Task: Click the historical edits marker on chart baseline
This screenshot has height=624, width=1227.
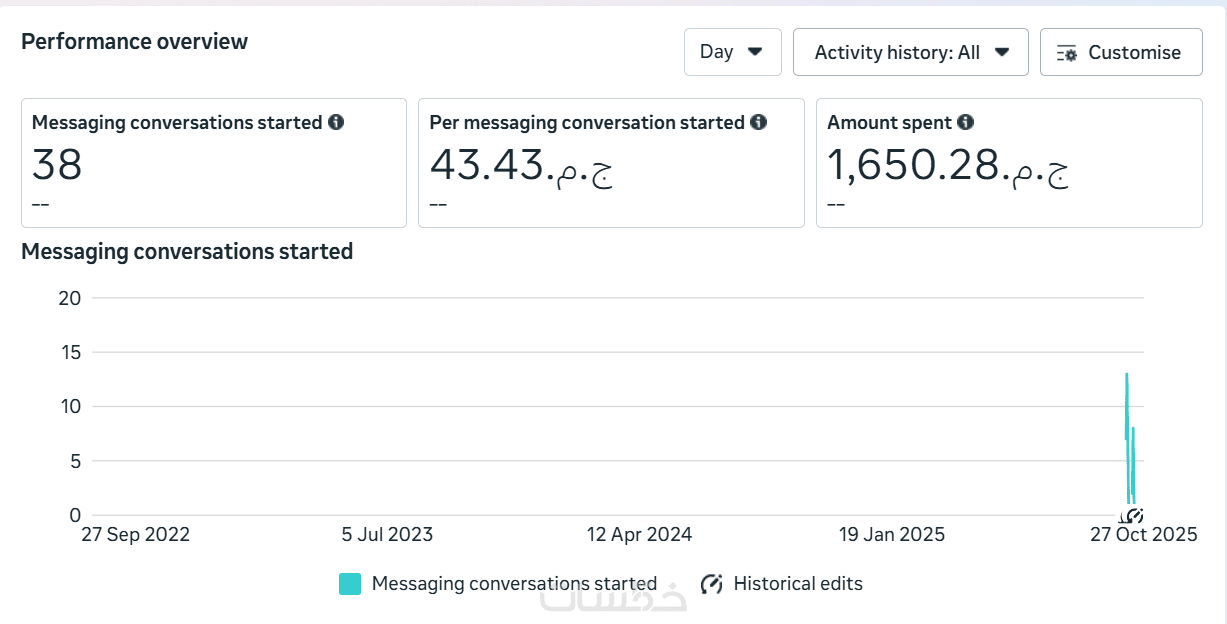Action: coord(1134,515)
